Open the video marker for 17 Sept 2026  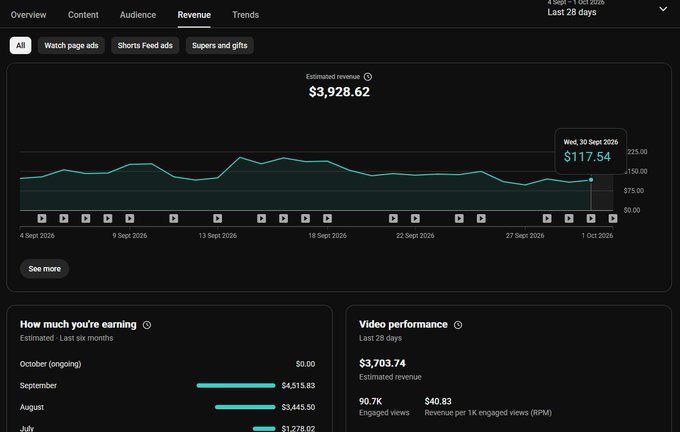point(305,218)
